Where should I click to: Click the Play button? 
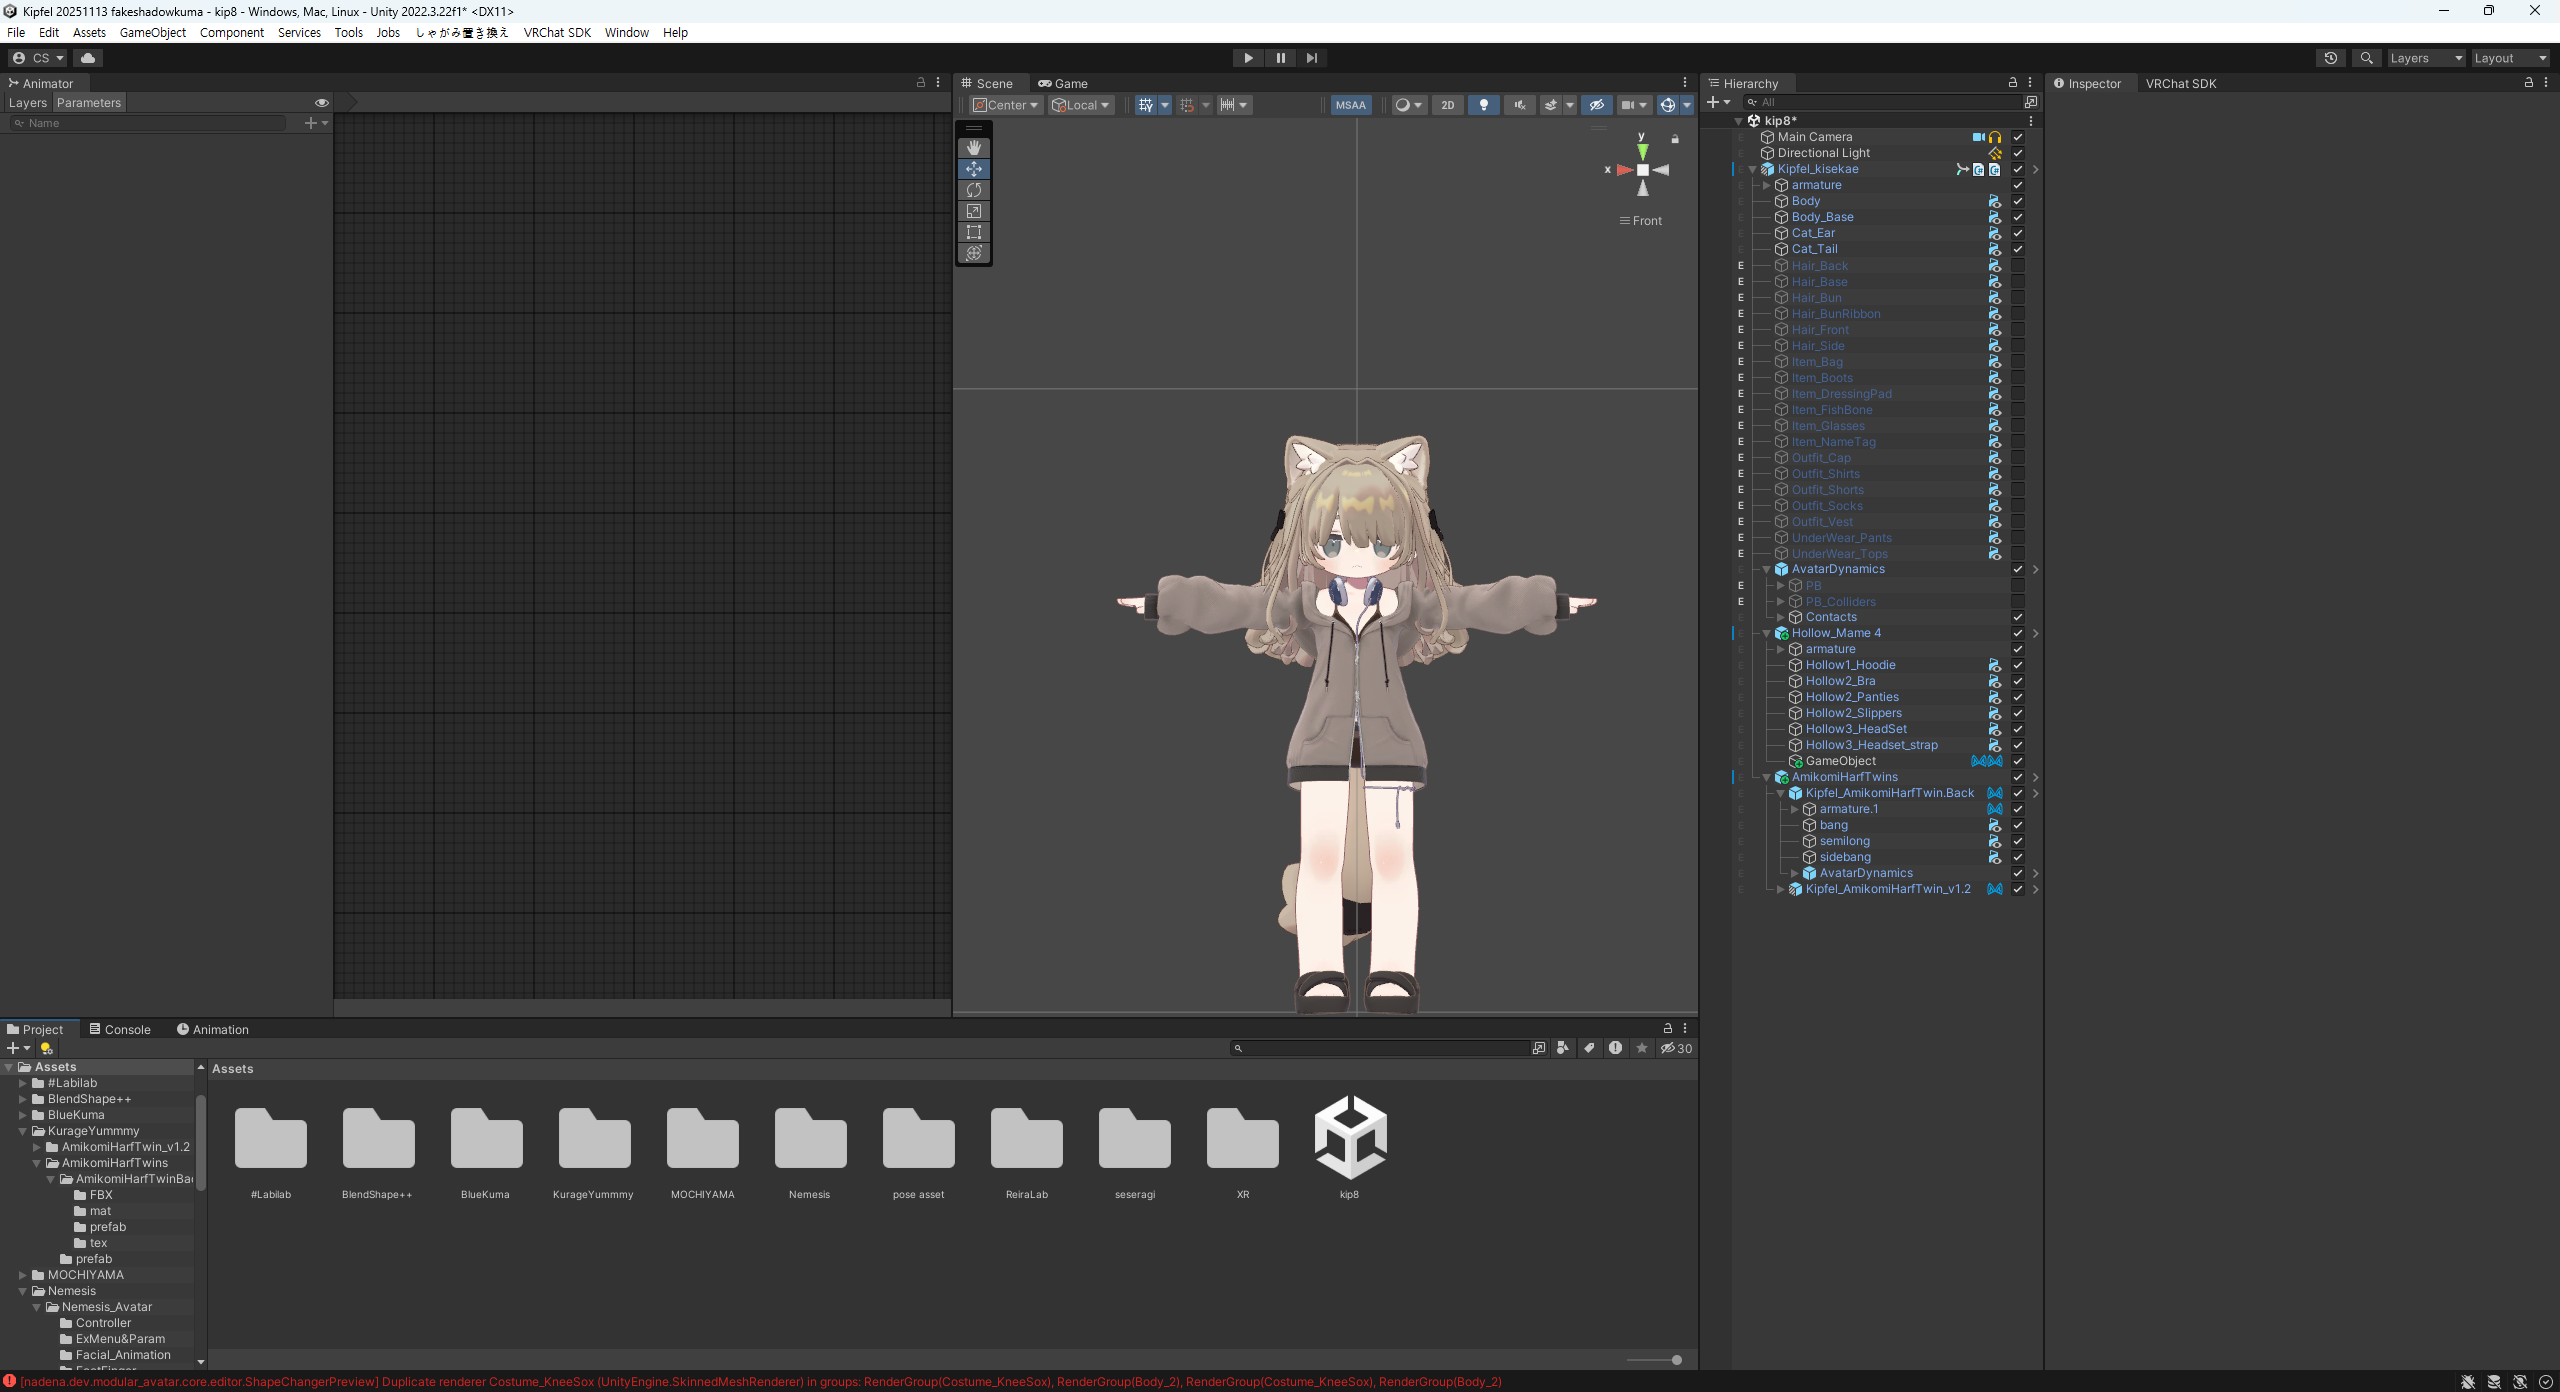click(x=1248, y=58)
